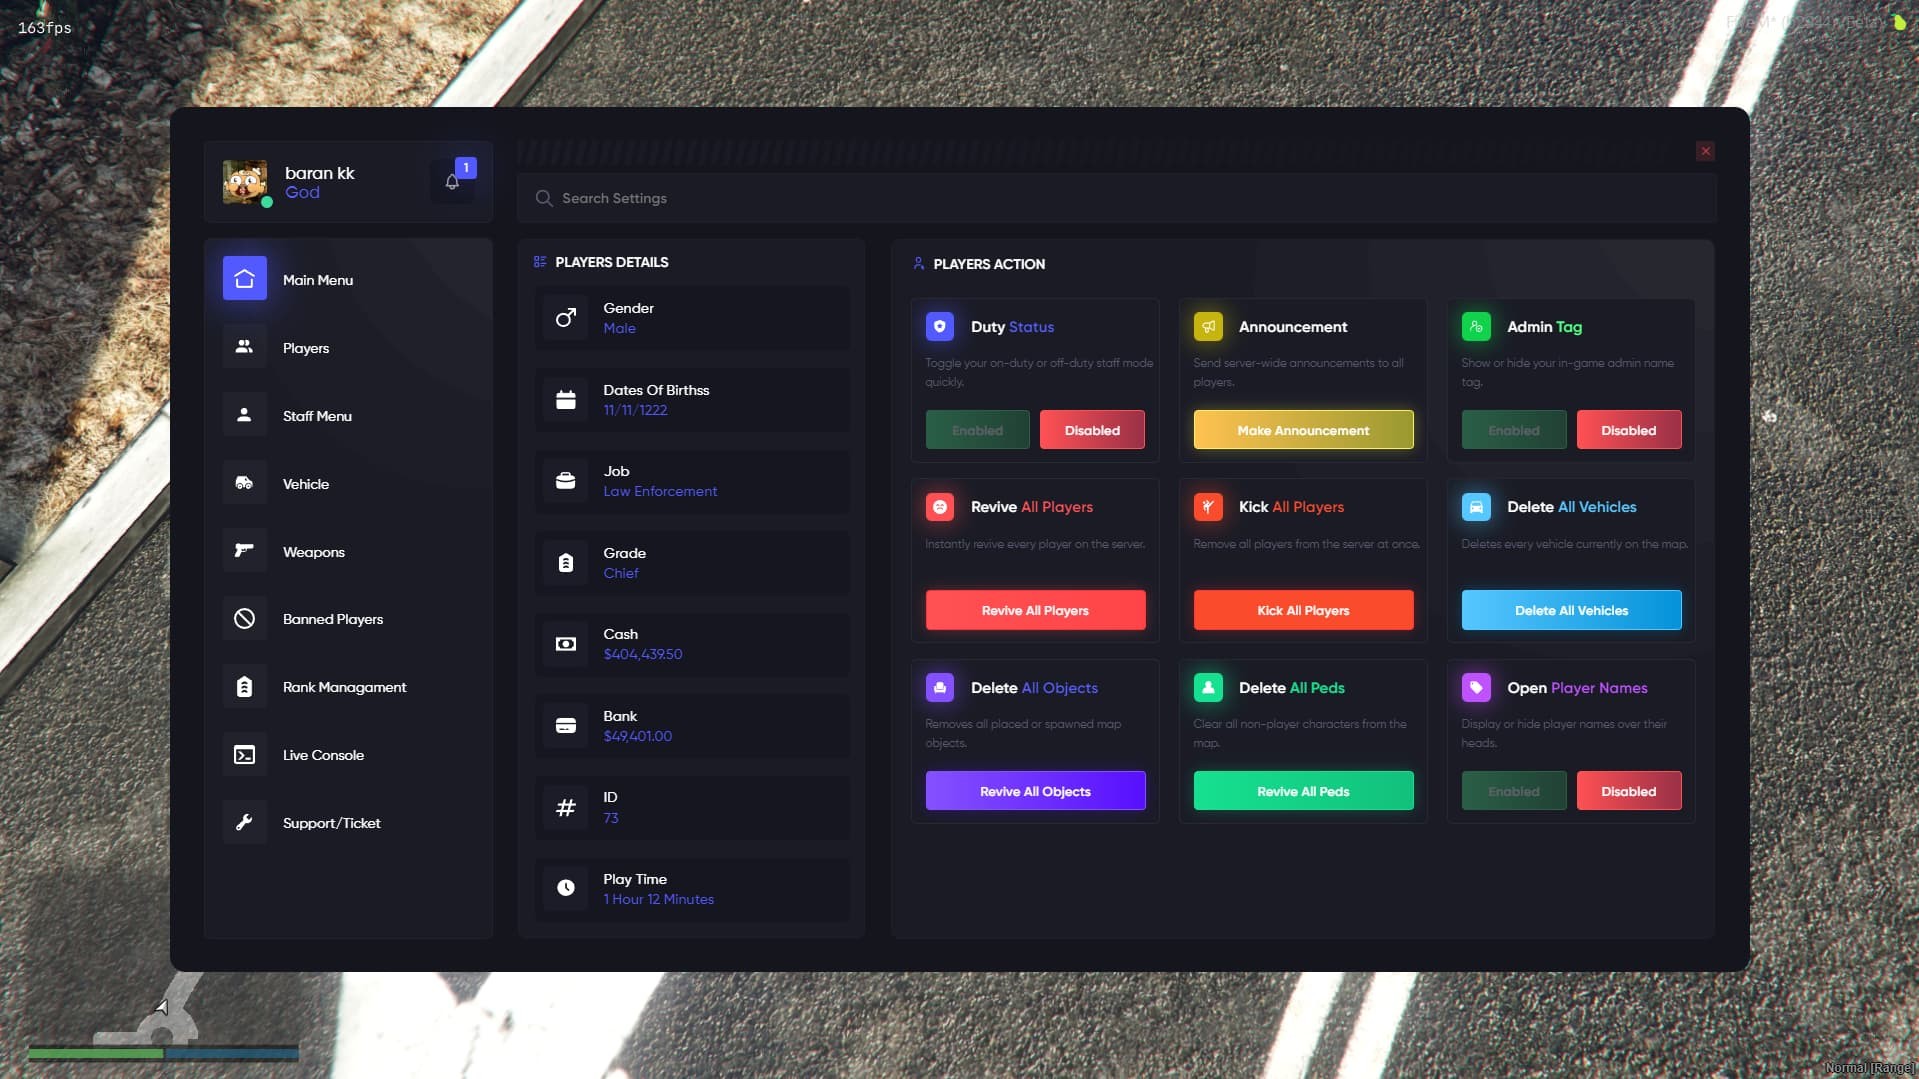Disable Duty Status staff mode
The width and height of the screenshot is (1919, 1079).
click(1091, 430)
